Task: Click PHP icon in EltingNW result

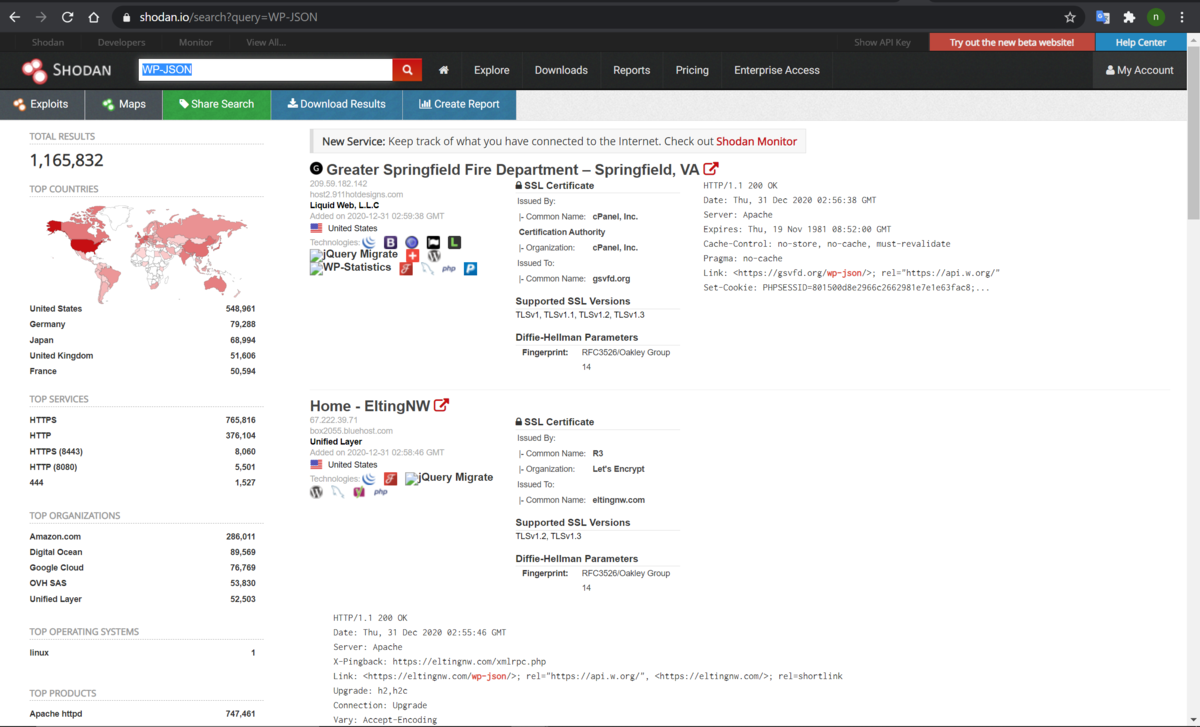Action: [x=381, y=492]
